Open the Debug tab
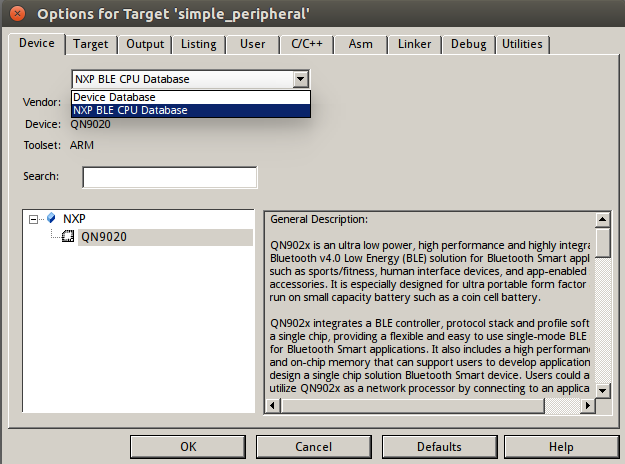Screen dimensions: 625x464 468,44
